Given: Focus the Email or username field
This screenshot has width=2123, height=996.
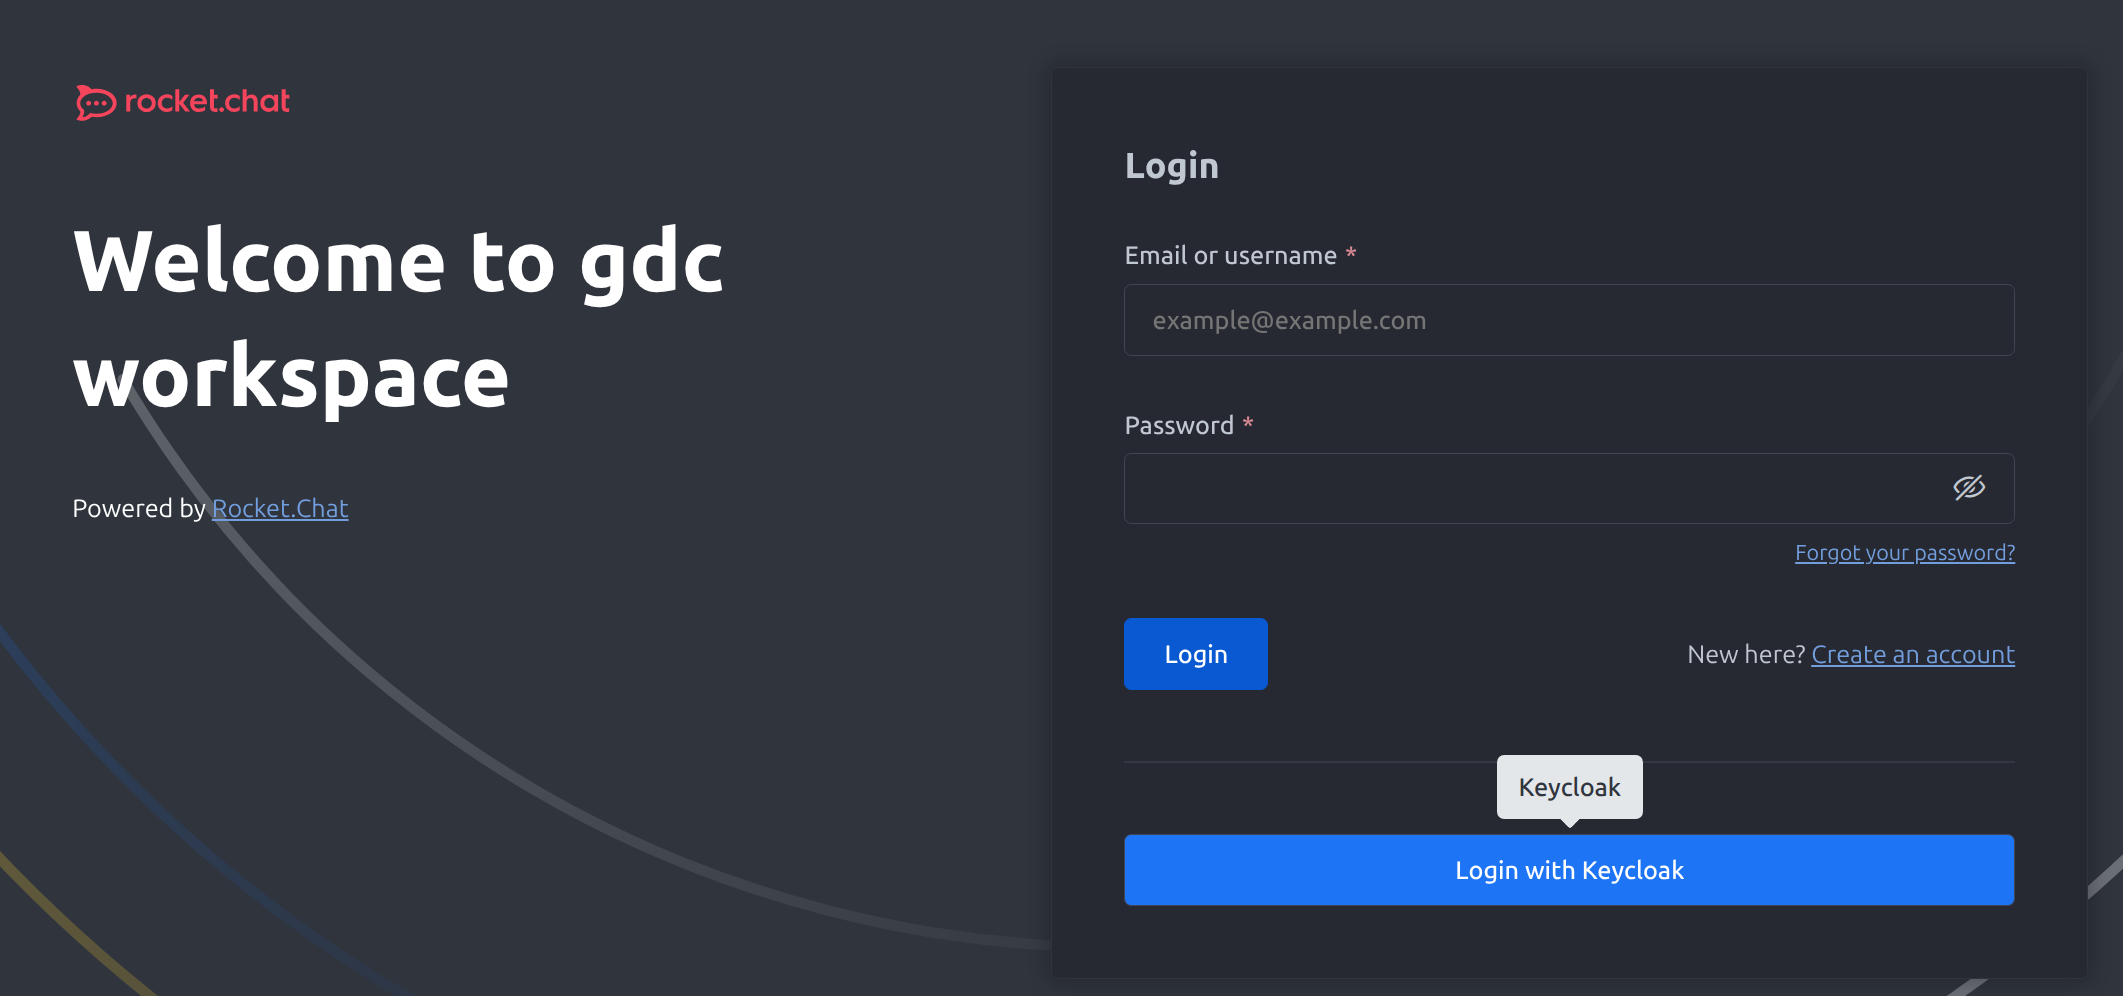Looking at the screenshot, I should tap(1569, 320).
